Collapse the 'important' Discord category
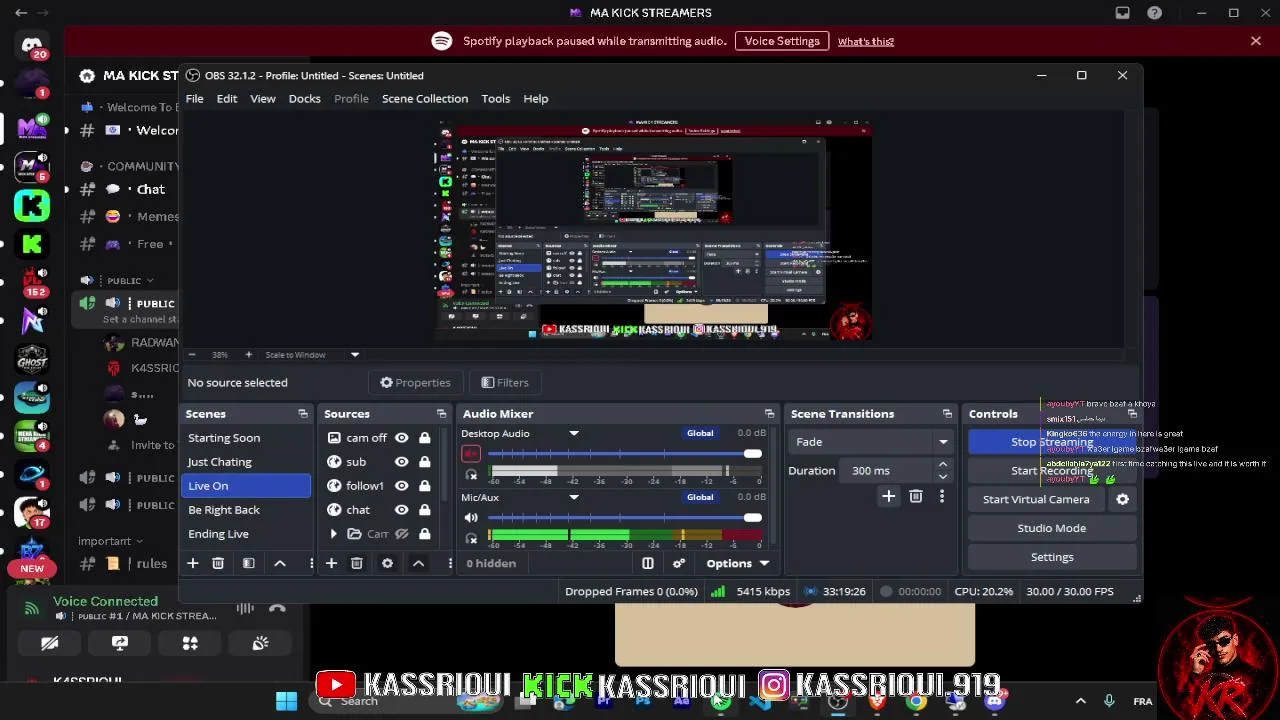 tap(112, 541)
